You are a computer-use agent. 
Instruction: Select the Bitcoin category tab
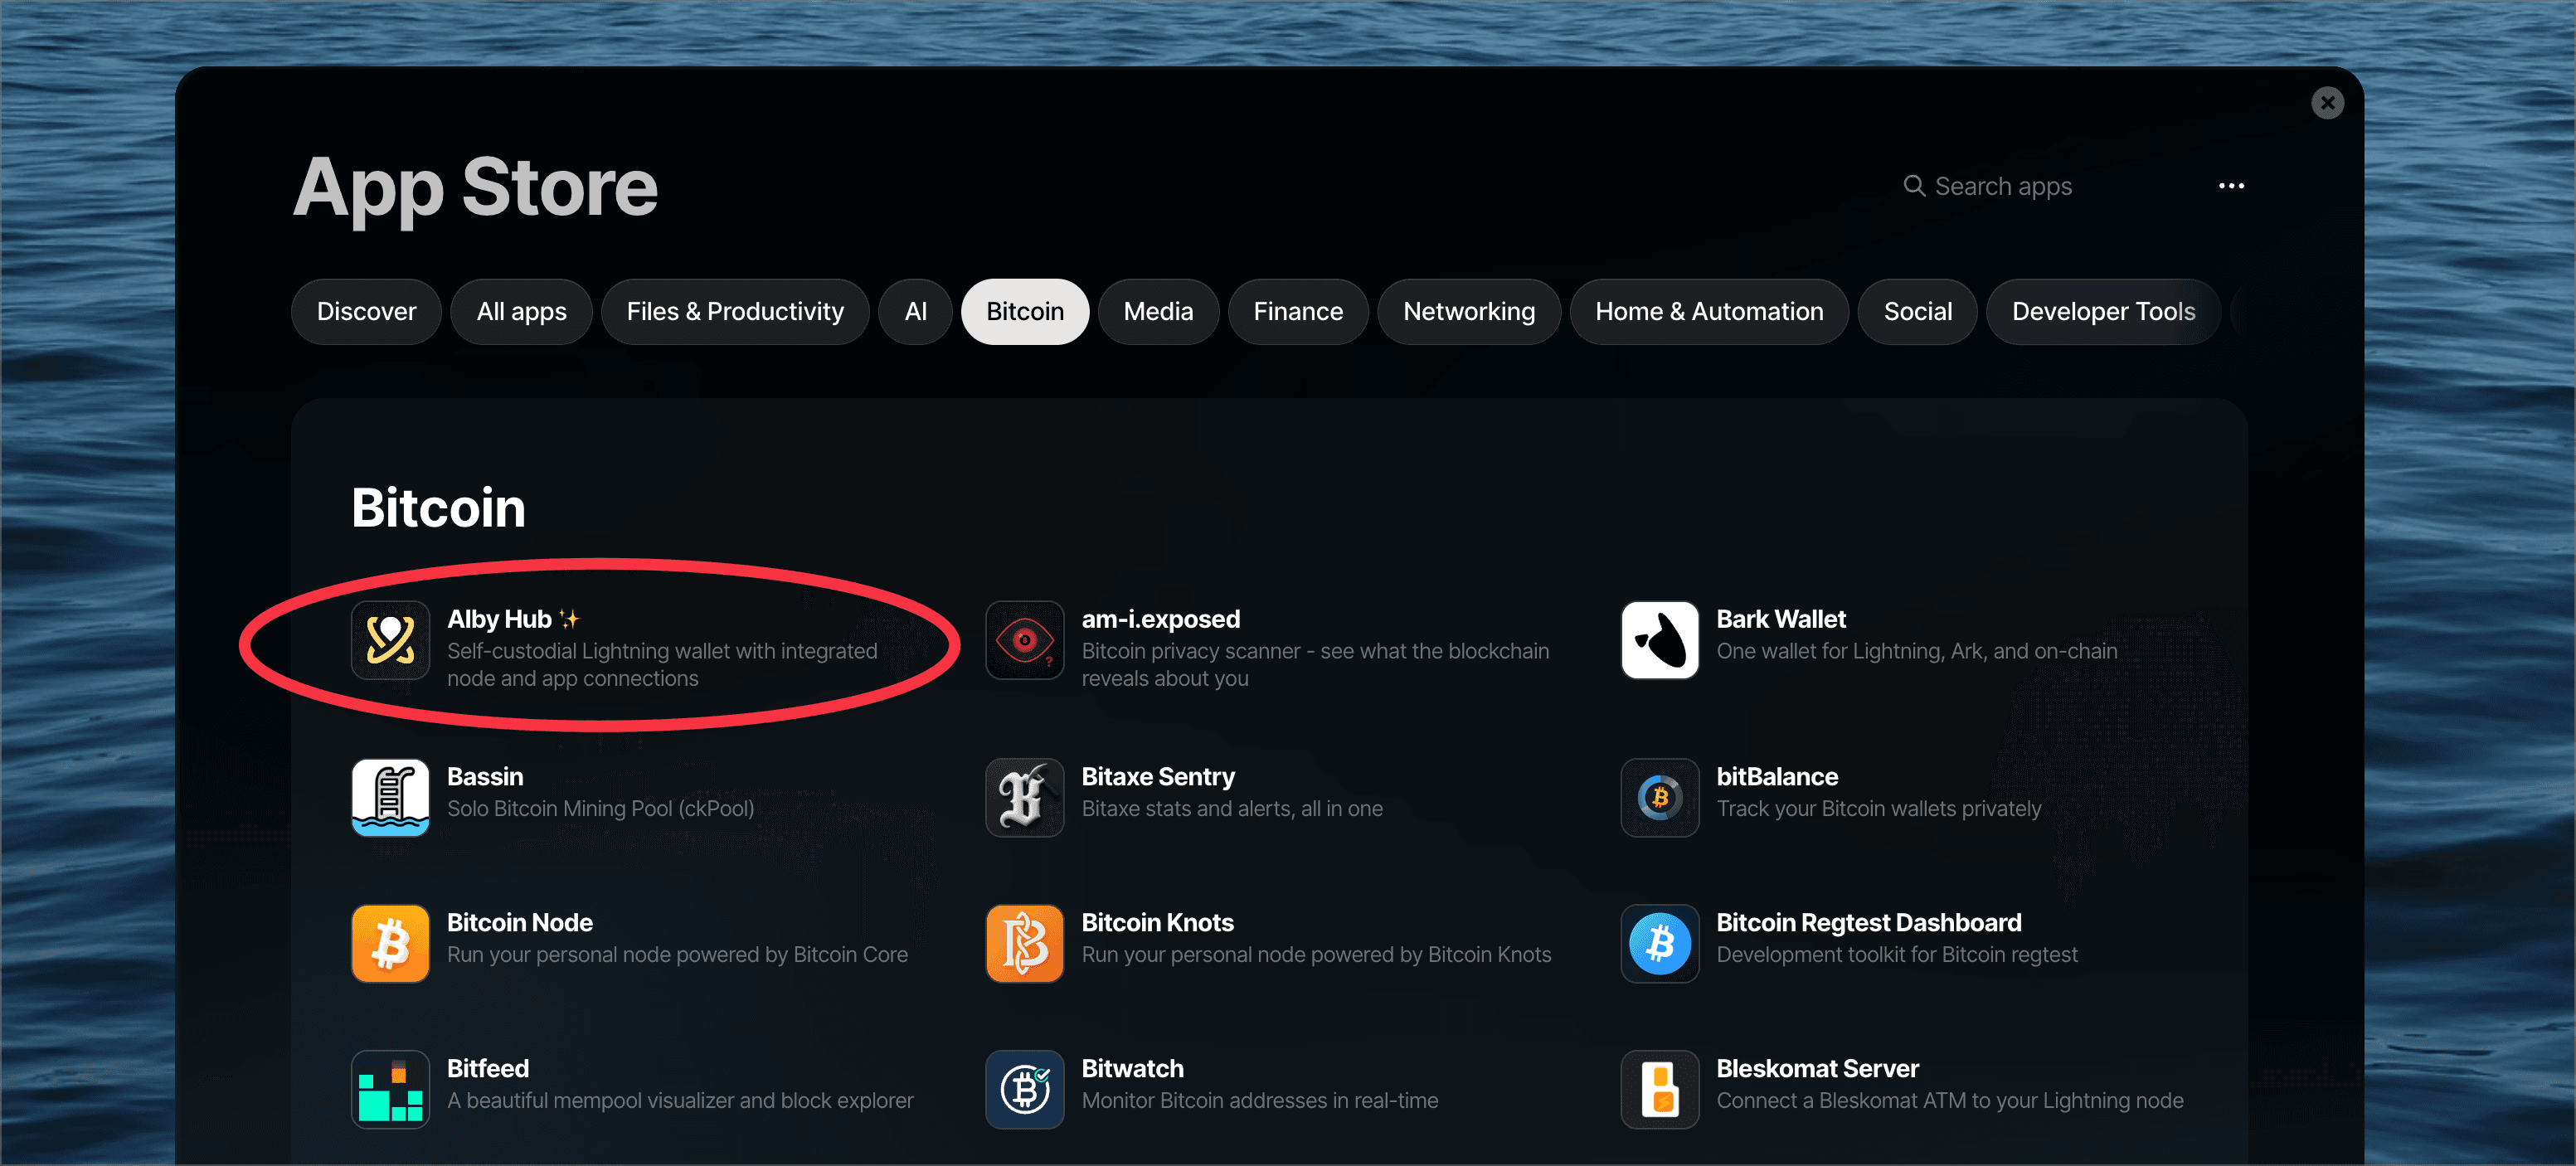click(x=1025, y=312)
